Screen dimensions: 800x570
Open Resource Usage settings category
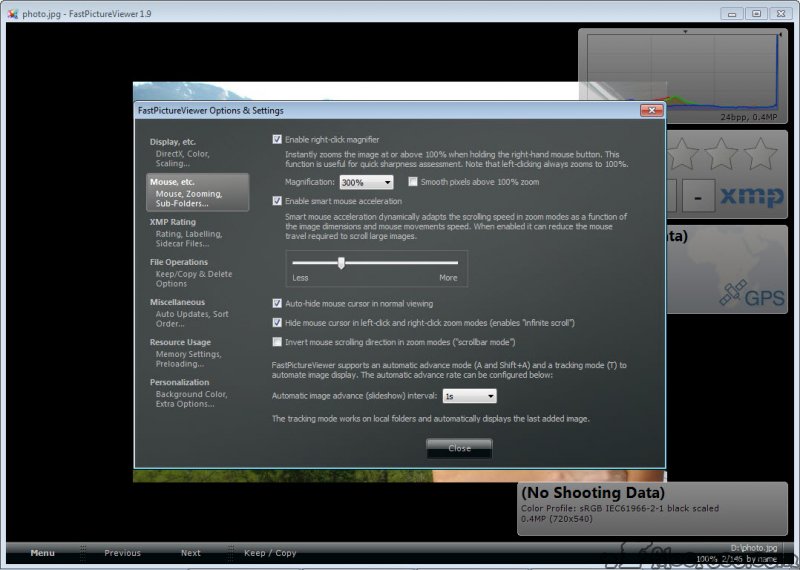[197, 353]
